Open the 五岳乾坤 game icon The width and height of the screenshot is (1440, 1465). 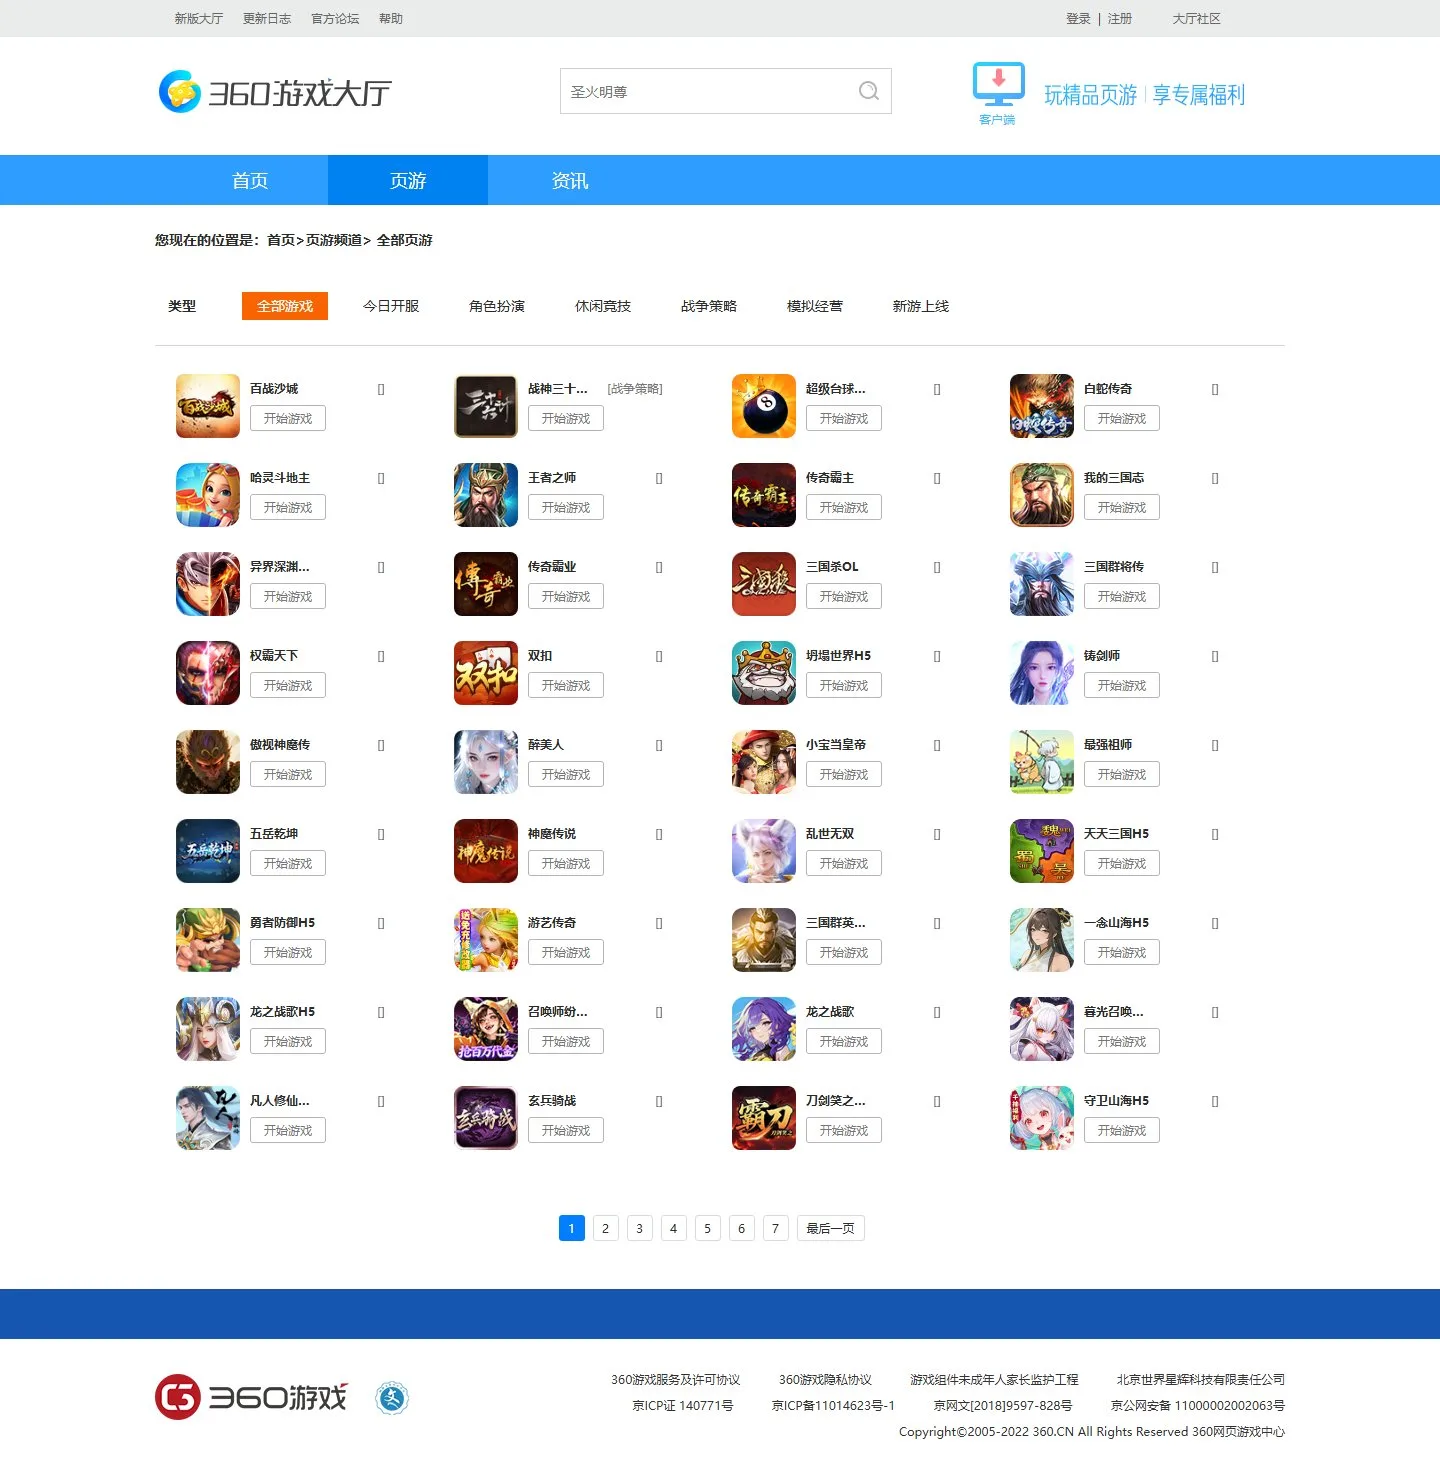[x=208, y=851]
